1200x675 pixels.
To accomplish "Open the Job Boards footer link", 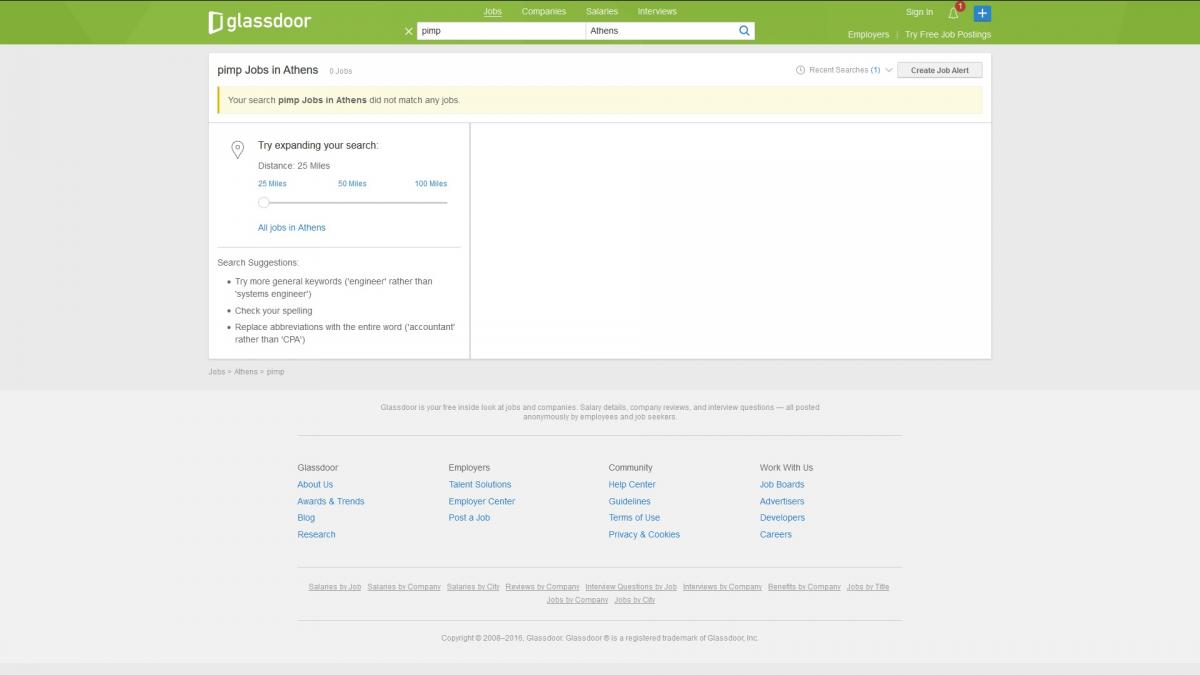I will (x=782, y=485).
